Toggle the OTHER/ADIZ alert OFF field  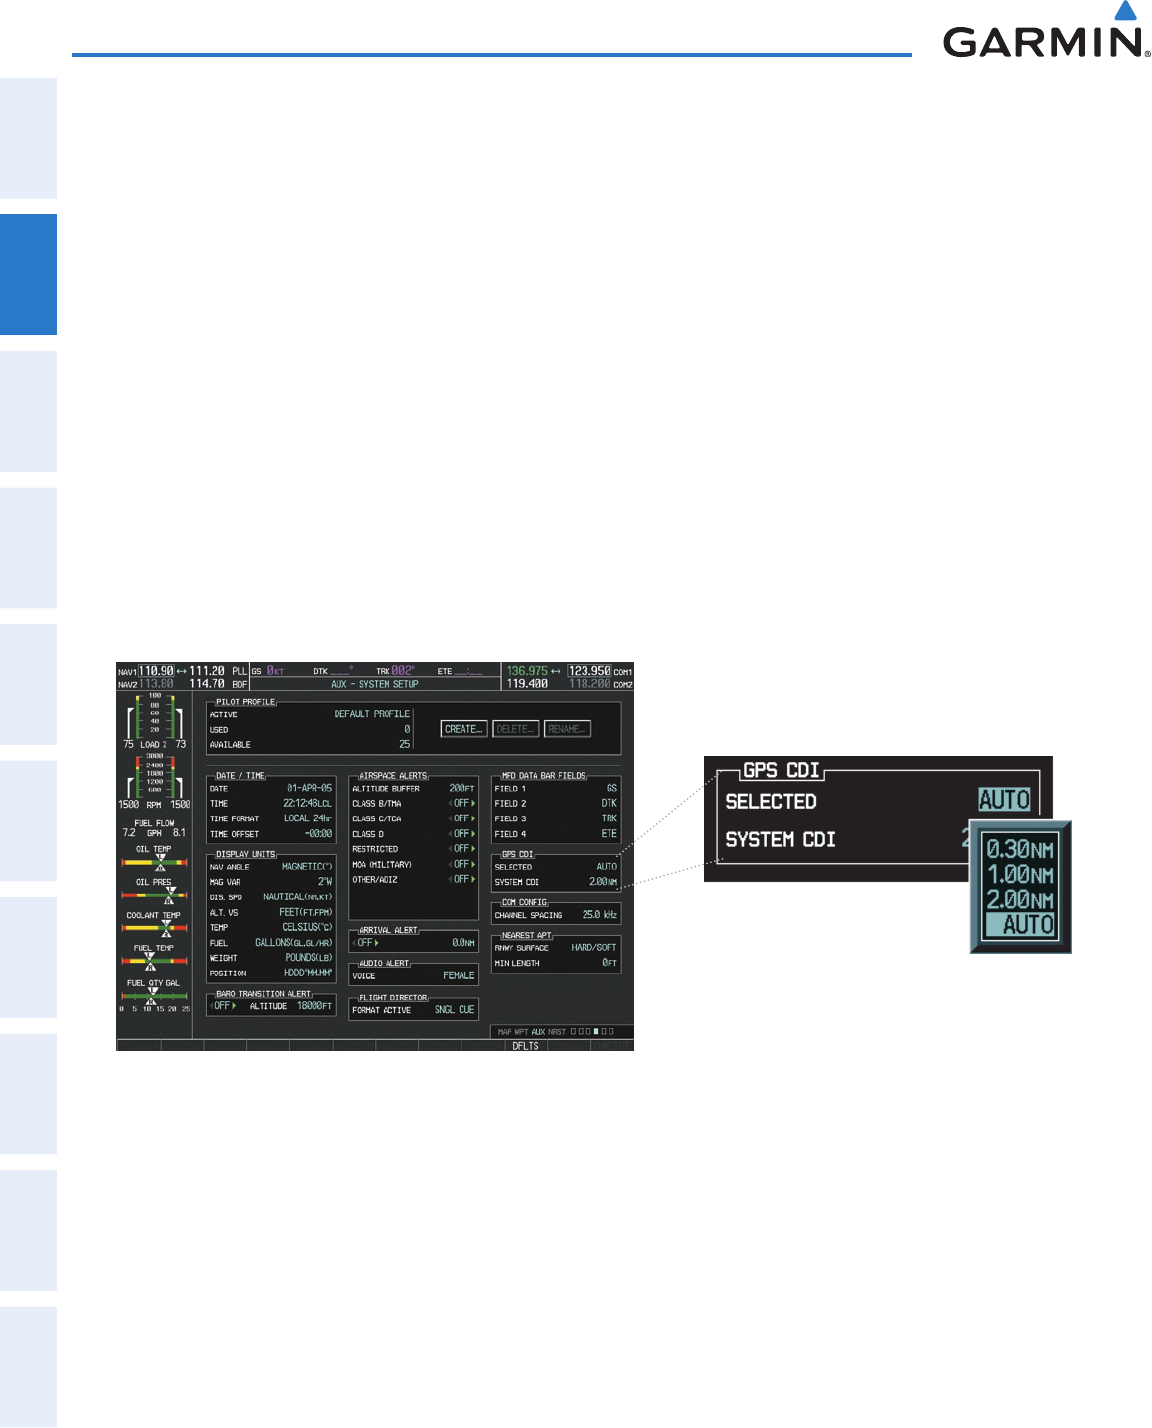tap(461, 879)
